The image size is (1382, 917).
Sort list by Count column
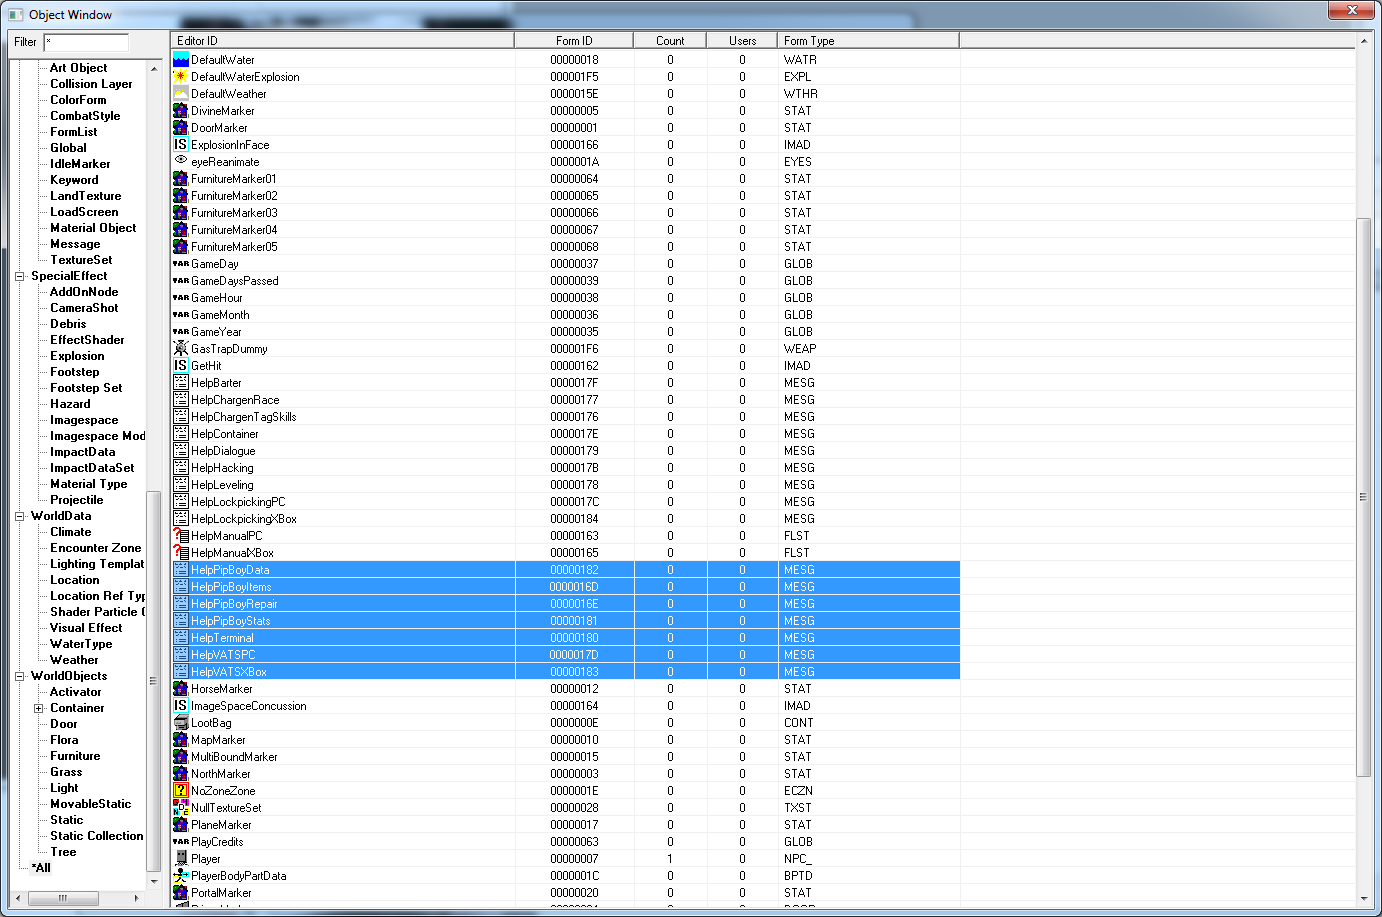(670, 41)
